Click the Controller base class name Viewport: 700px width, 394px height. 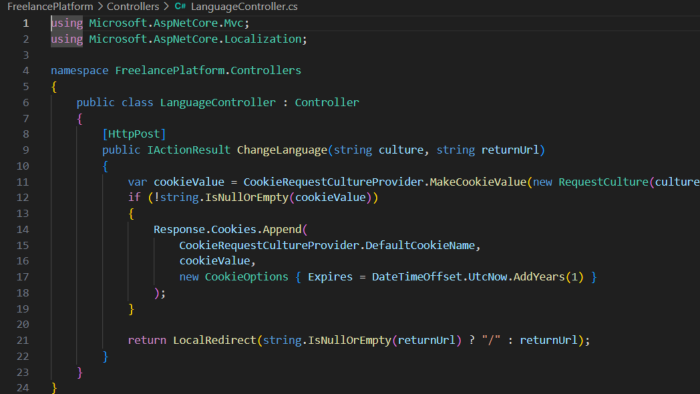pyautogui.click(x=327, y=103)
